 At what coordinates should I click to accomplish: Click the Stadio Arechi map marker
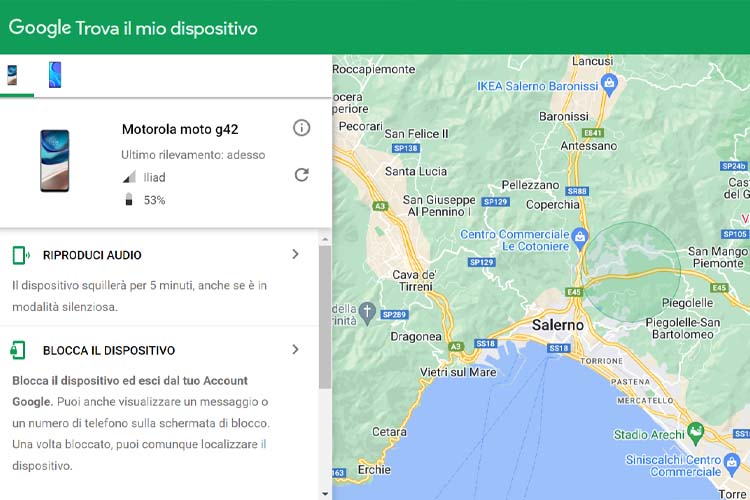695,433
